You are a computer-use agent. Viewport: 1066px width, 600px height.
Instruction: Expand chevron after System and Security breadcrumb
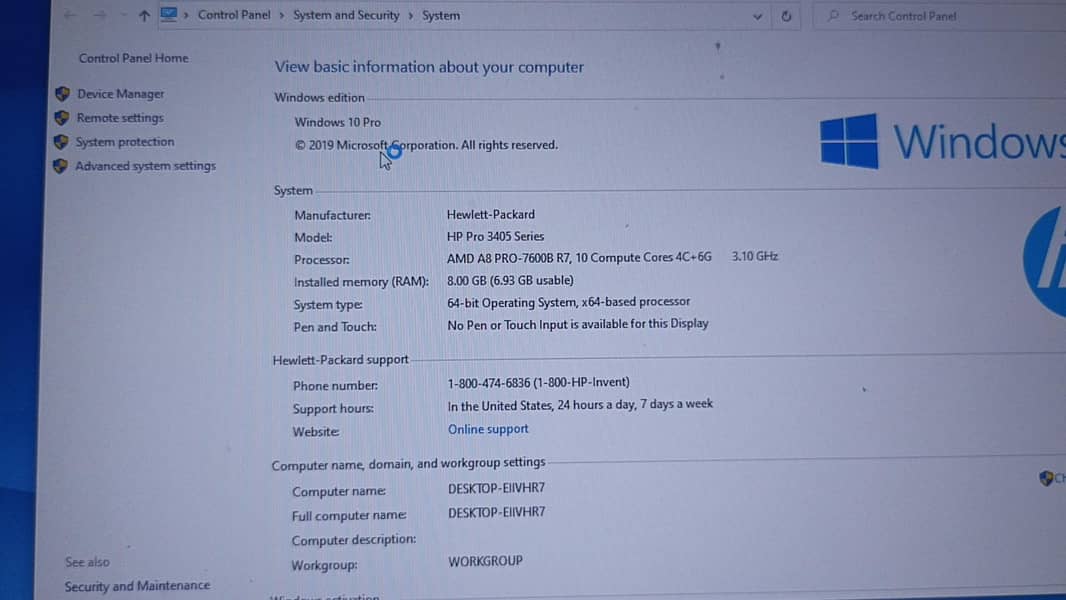[411, 16]
